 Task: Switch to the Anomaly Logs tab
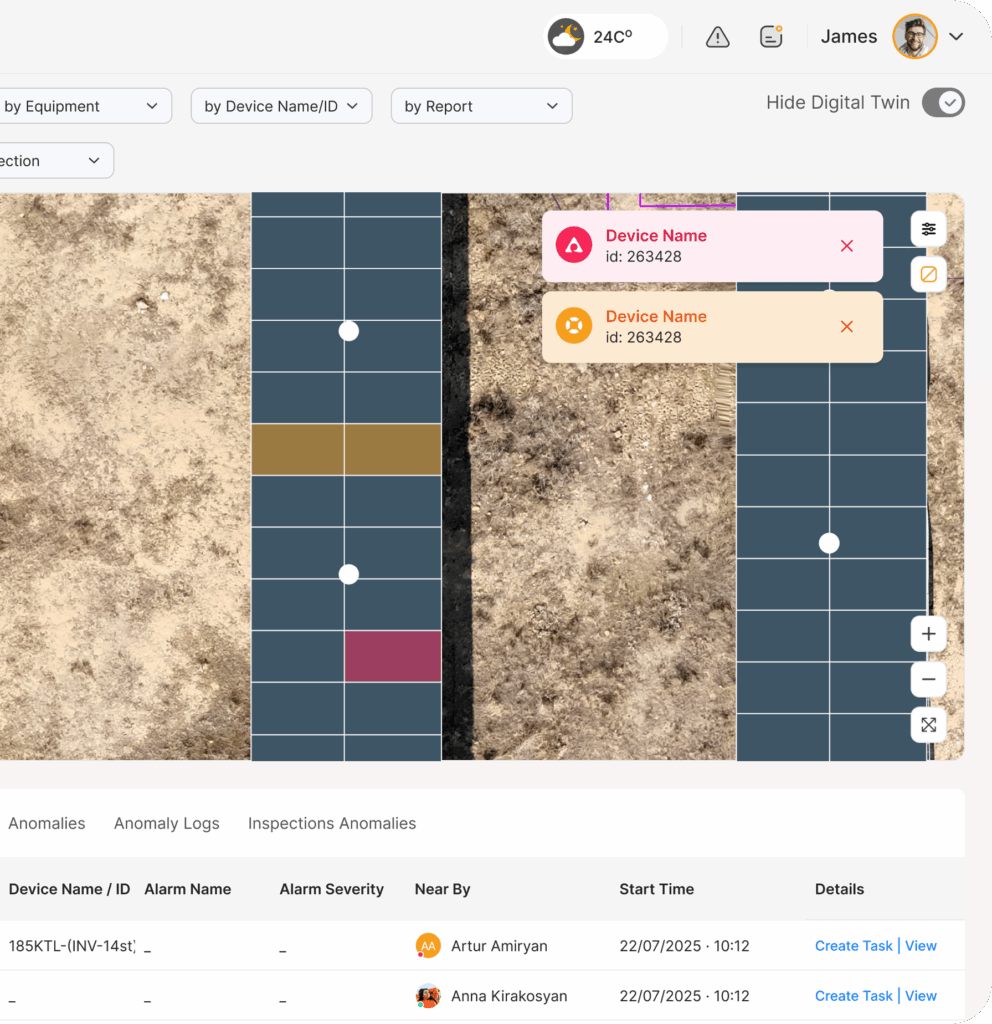[166, 824]
